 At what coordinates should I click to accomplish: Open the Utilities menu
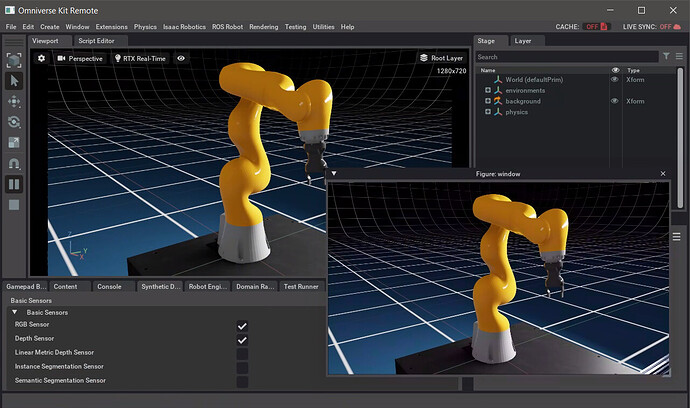pyautogui.click(x=323, y=27)
